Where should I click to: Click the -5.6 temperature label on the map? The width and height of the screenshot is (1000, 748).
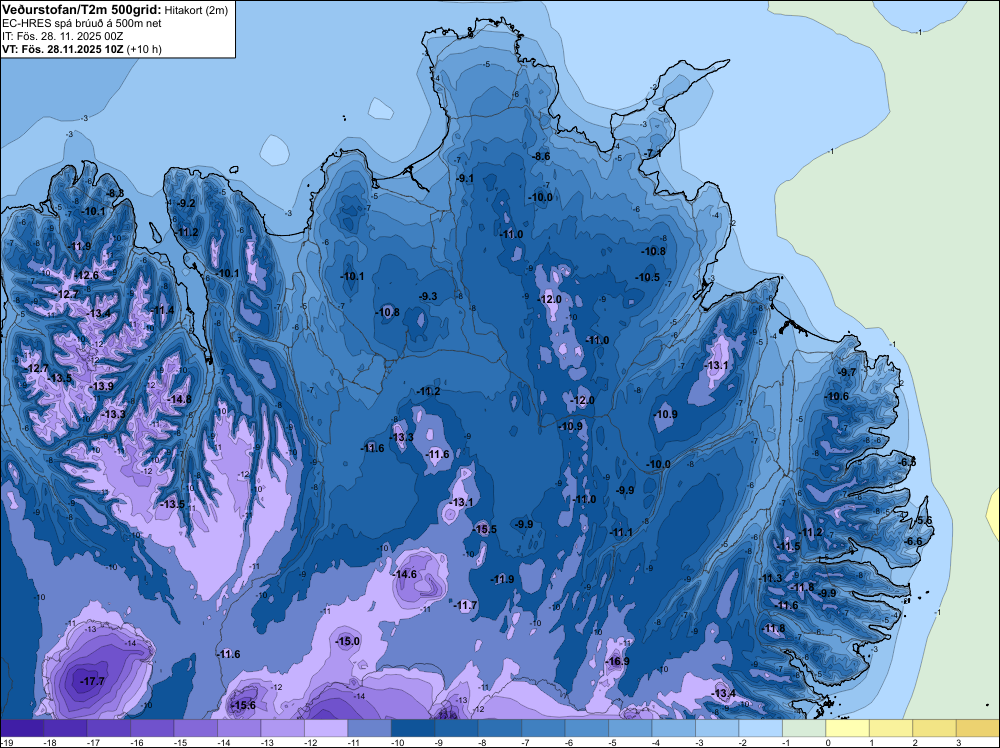coord(923,521)
